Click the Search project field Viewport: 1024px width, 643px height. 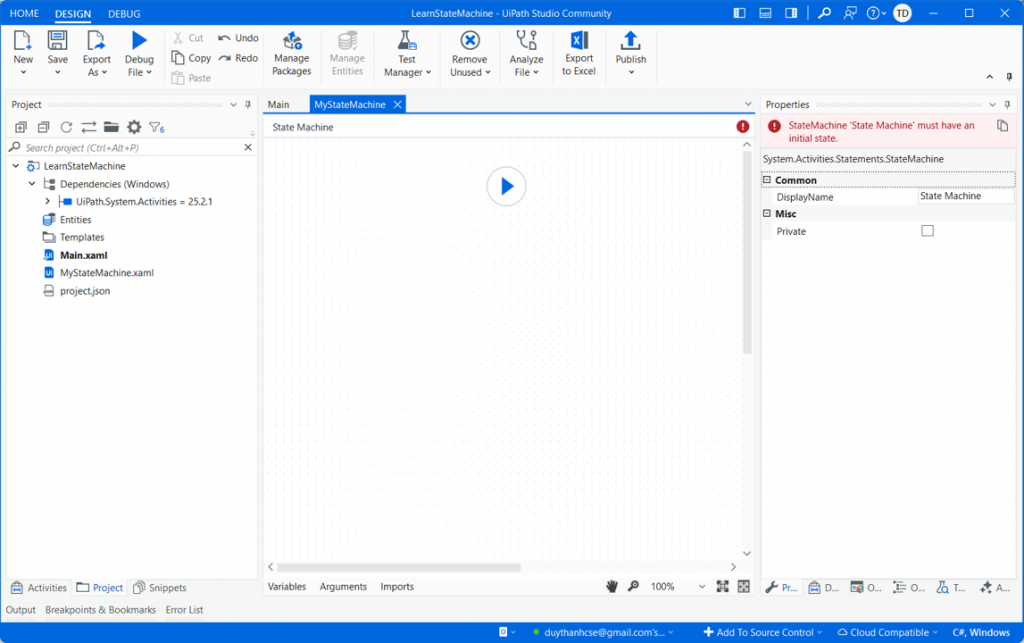131,148
